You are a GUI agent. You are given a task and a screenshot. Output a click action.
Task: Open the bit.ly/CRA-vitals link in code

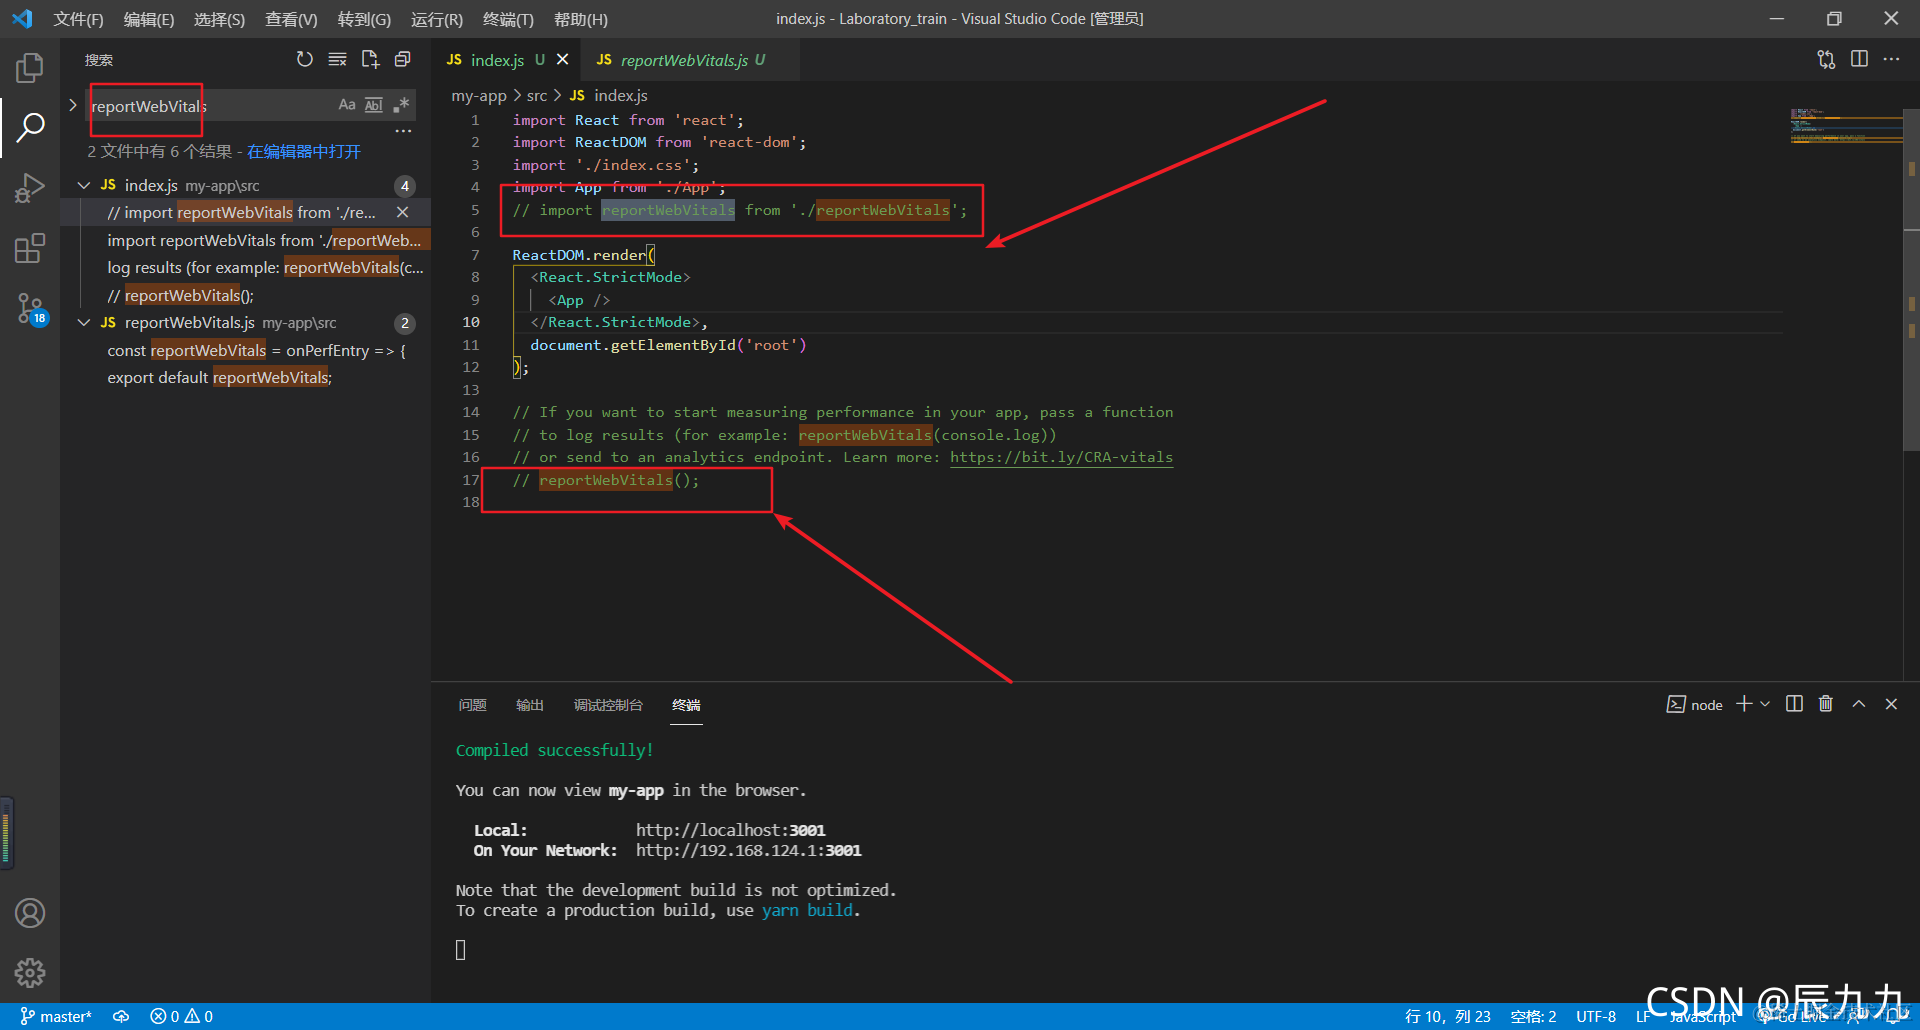pos(1061,458)
